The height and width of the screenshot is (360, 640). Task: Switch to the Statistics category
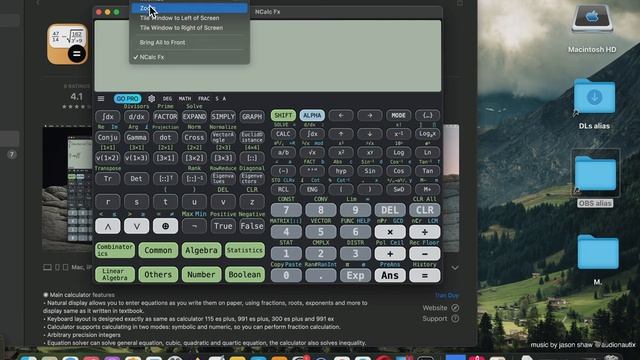[244, 250]
